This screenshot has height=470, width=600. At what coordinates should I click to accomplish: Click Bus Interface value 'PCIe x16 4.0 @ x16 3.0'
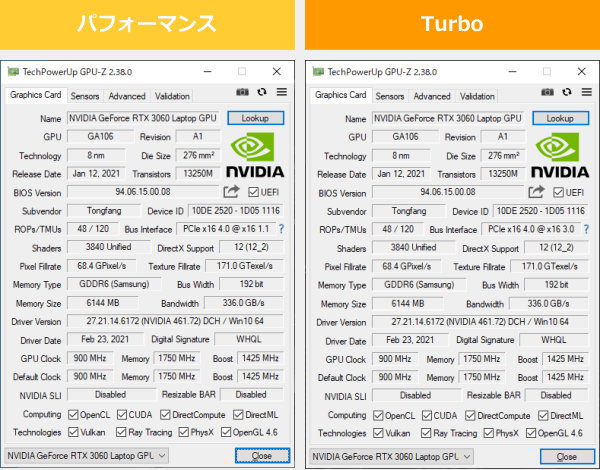point(531,229)
